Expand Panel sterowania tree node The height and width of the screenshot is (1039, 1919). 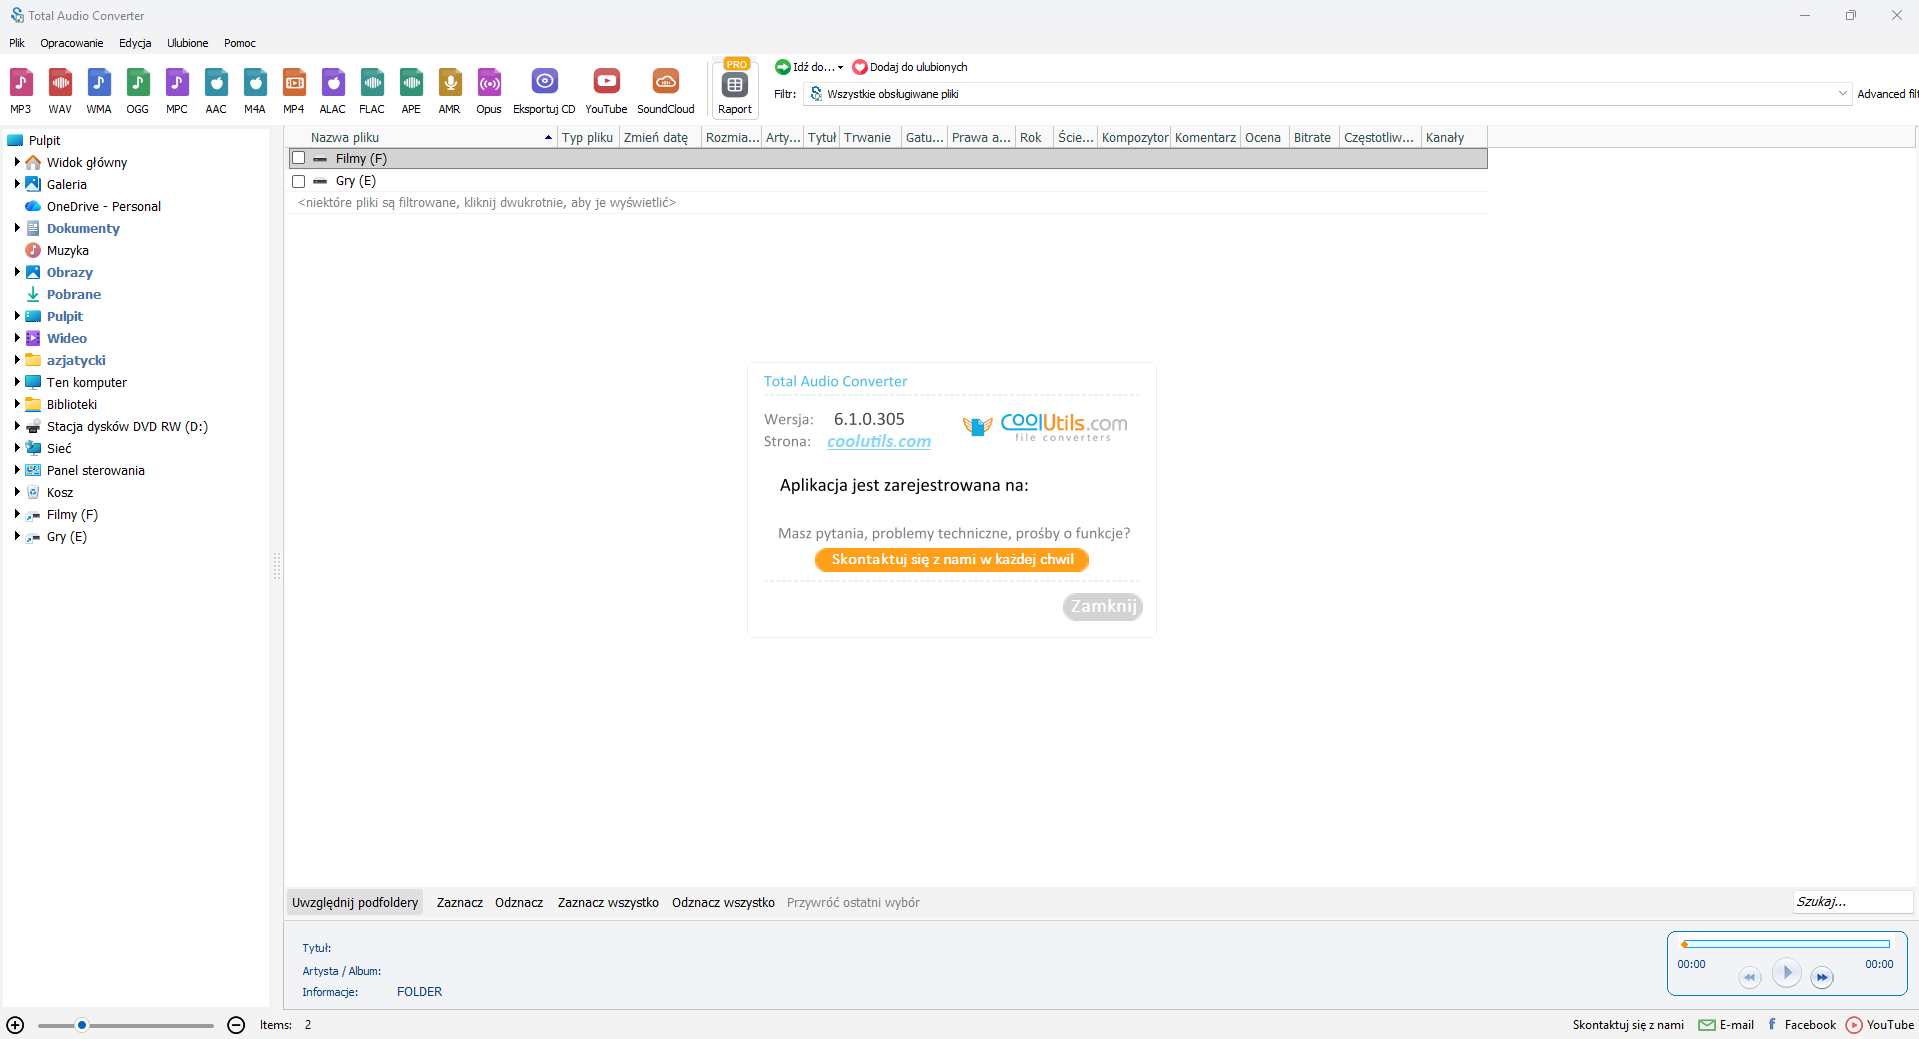[17, 470]
